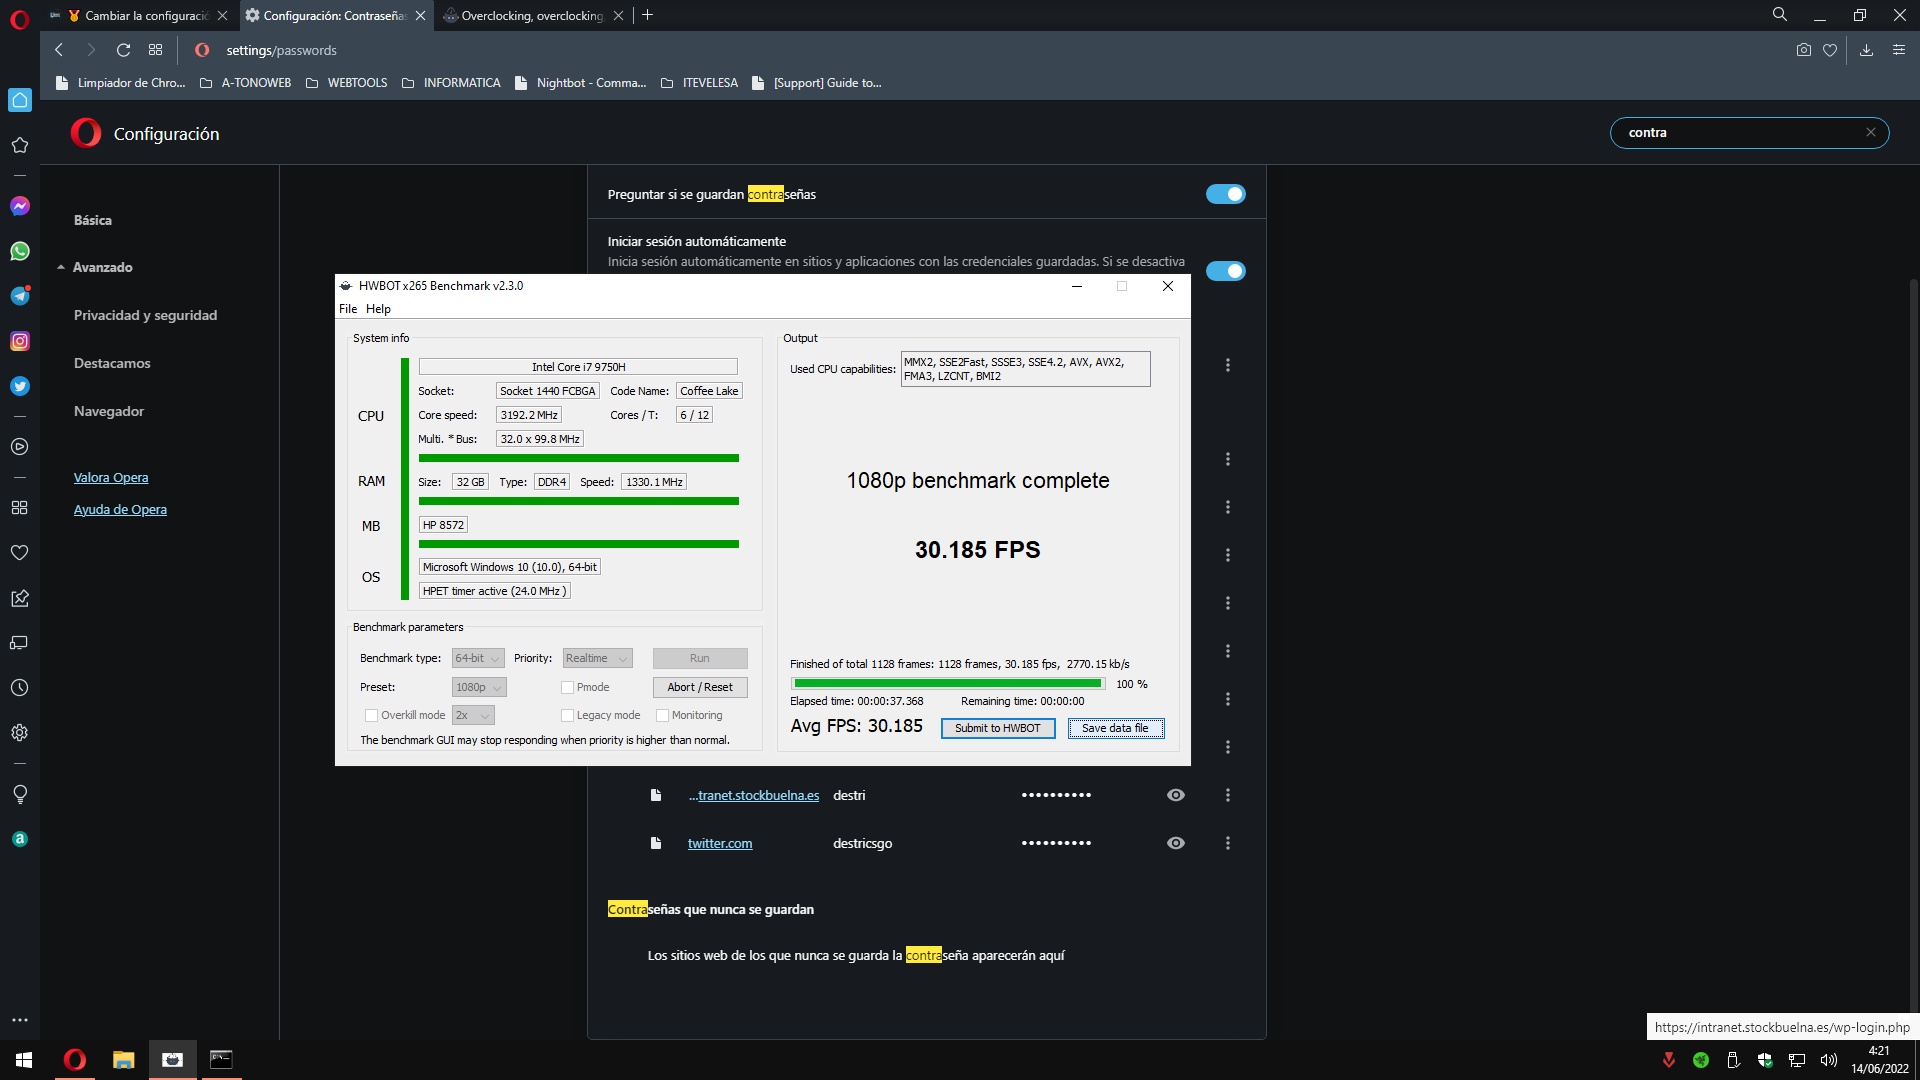Show password for twitter.com entry
Image resolution: width=1920 pixels, height=1080 pixels.
coord(1176,843)
